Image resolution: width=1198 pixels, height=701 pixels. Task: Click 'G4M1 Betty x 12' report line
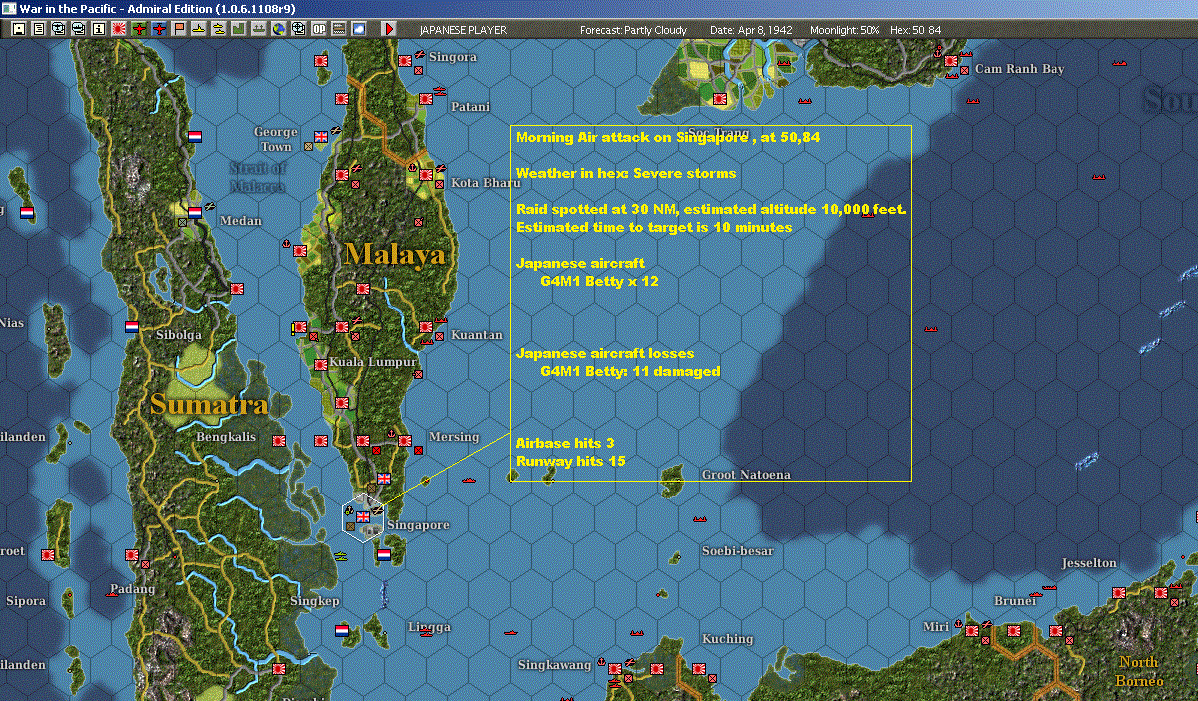coord(599,281)
